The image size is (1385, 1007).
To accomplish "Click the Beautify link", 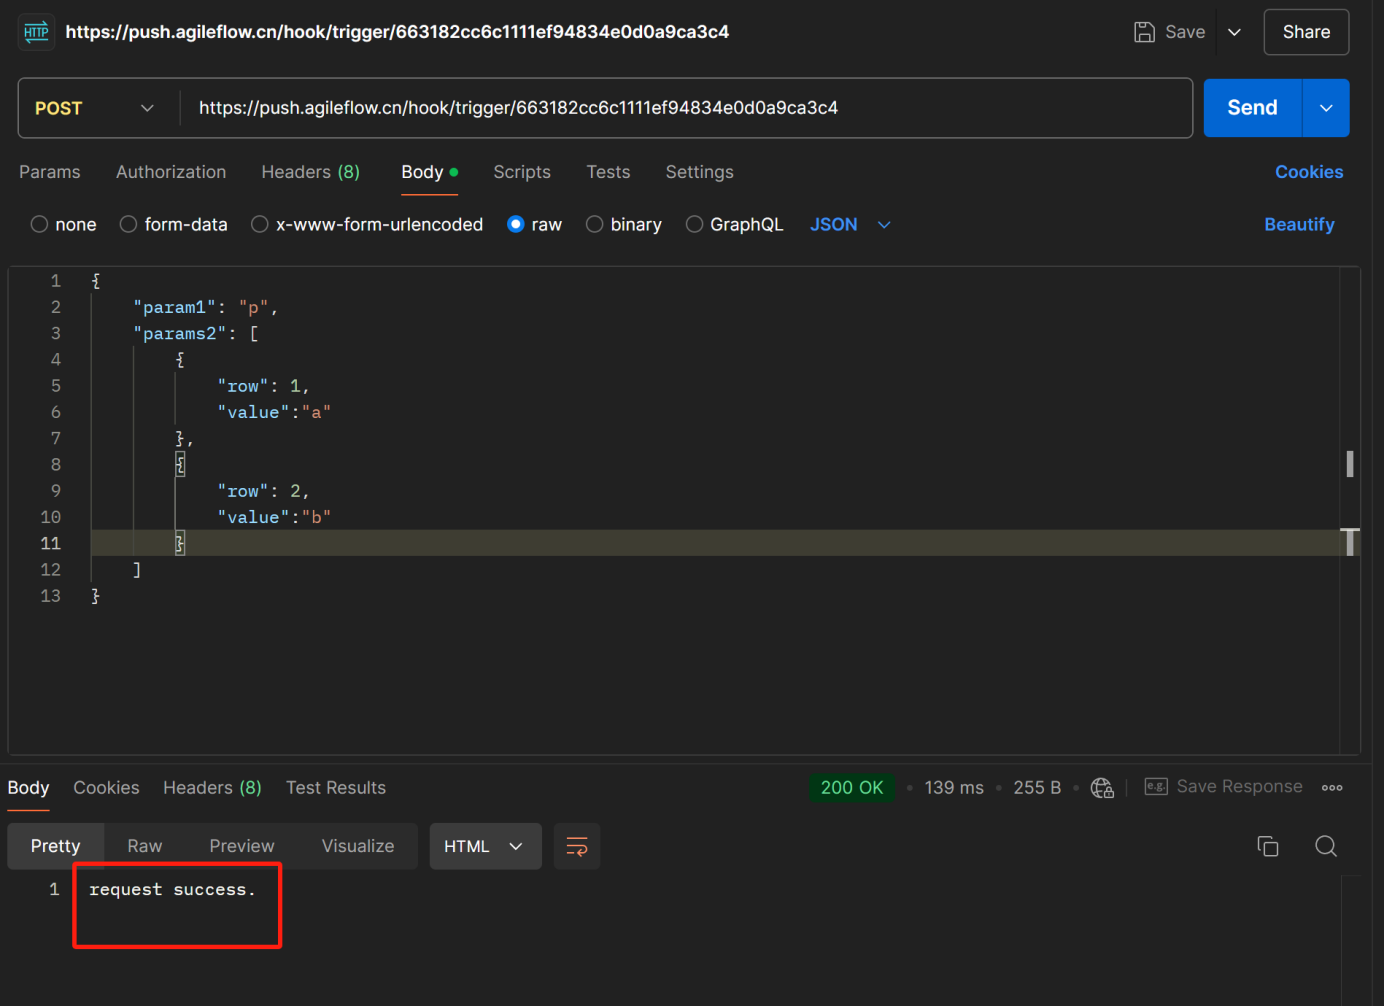I will coord(1299,224).
